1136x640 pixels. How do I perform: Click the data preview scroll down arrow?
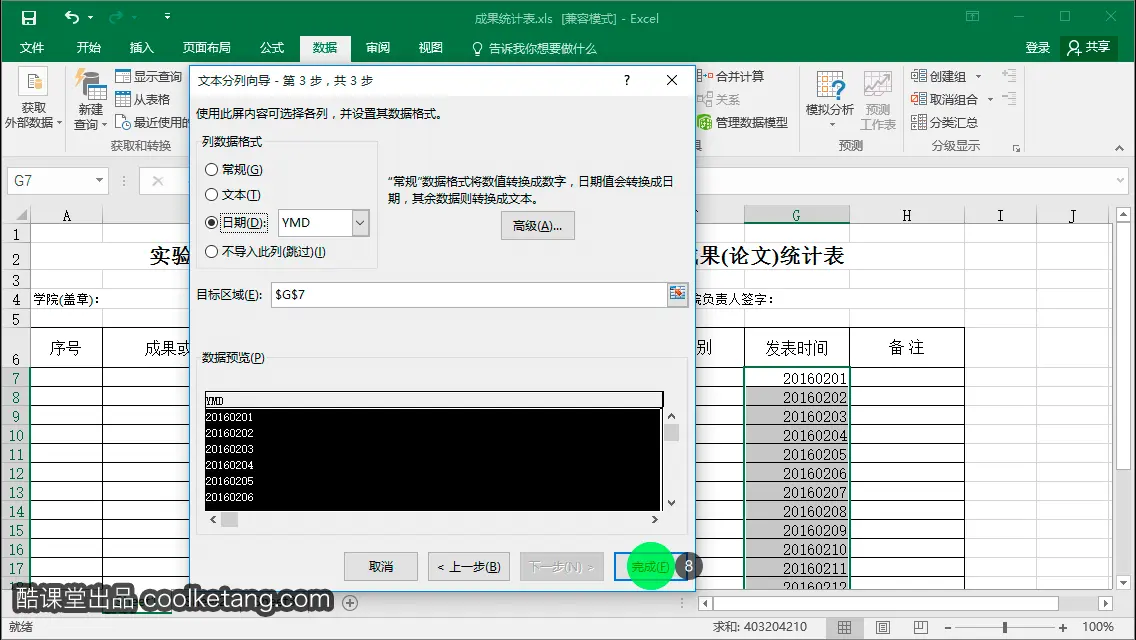pyautogui.click(x=672, y=503)
